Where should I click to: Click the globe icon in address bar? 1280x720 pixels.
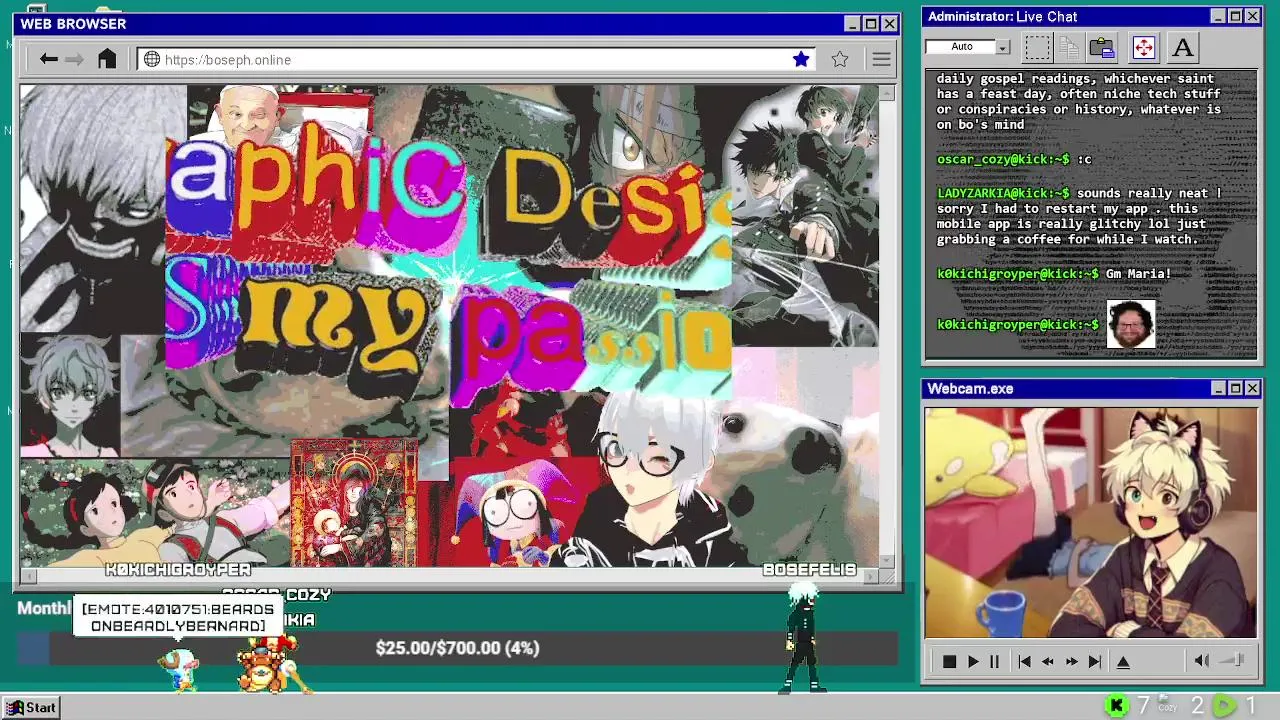152,59
